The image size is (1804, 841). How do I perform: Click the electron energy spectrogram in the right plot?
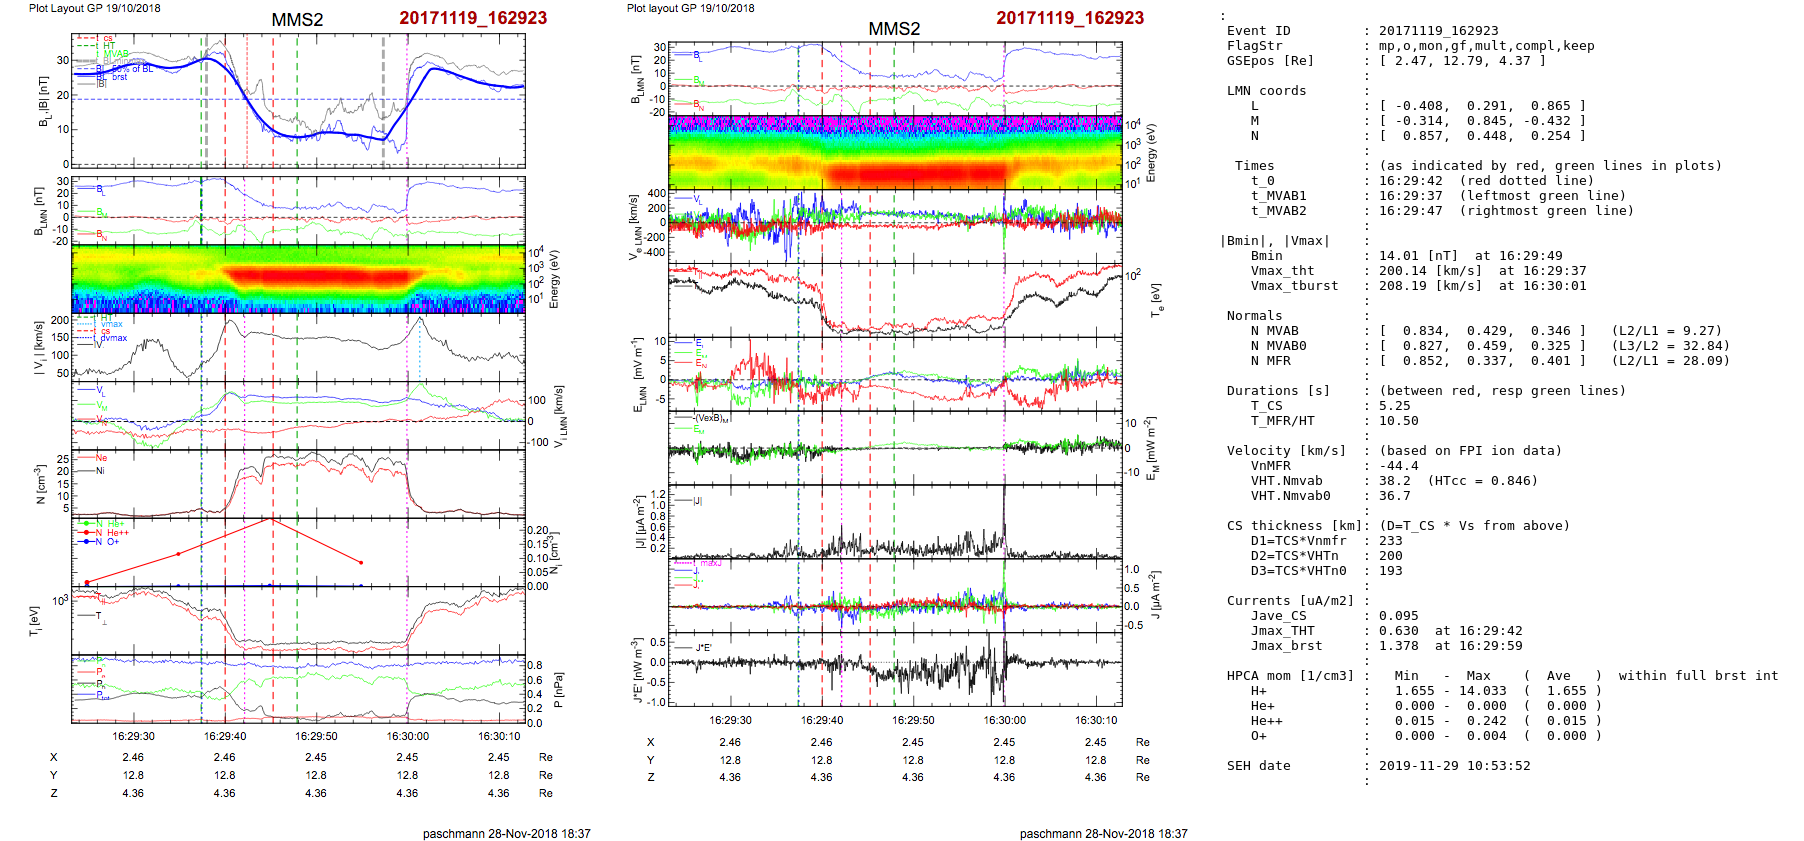tap(895, 152)
